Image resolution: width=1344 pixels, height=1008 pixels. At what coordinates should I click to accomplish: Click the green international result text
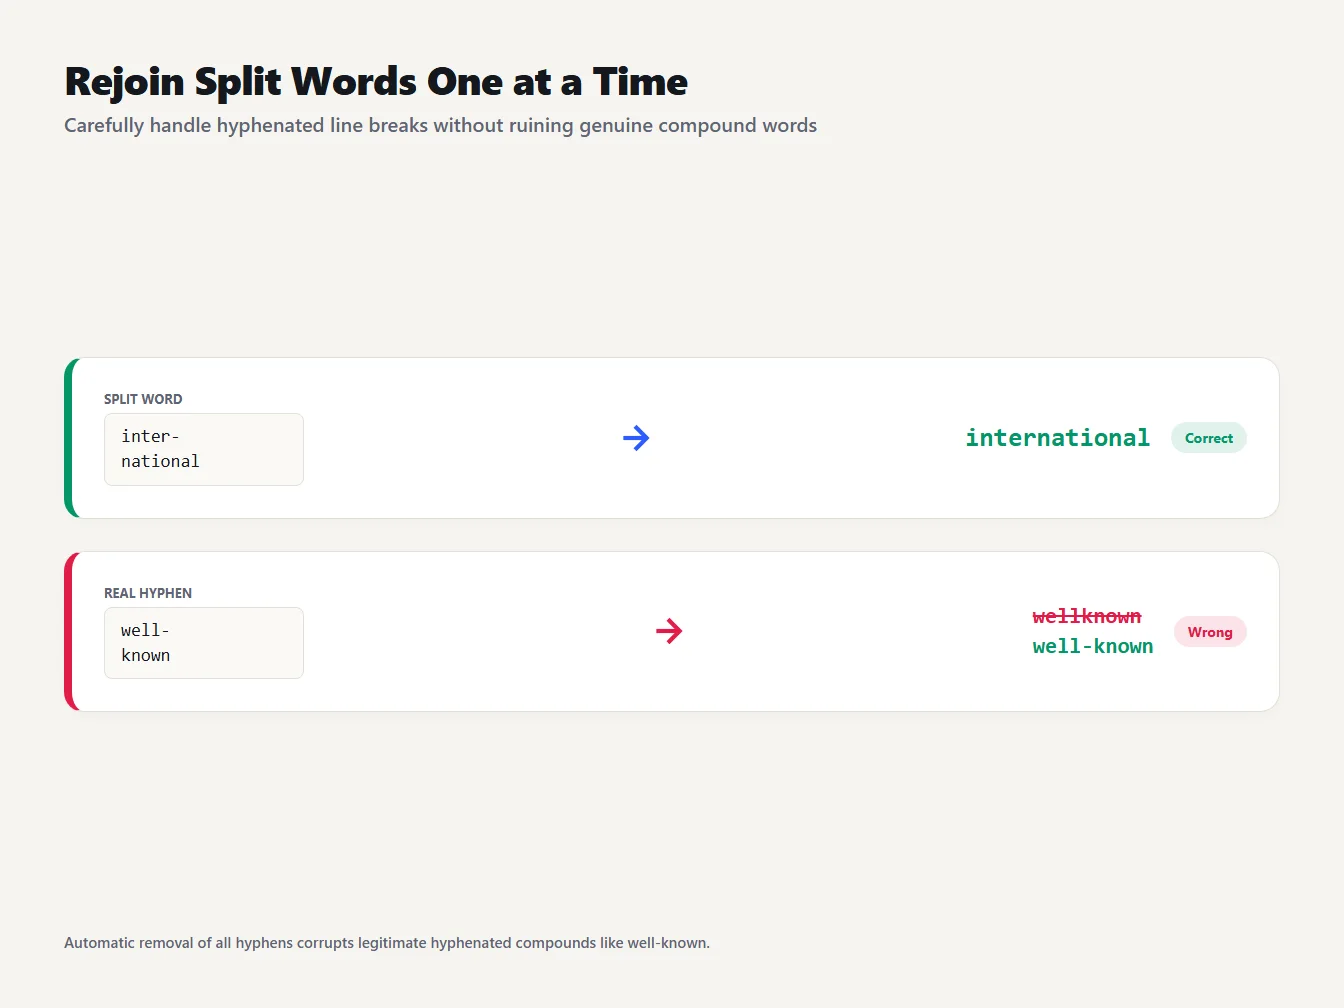coord(1057,438)
